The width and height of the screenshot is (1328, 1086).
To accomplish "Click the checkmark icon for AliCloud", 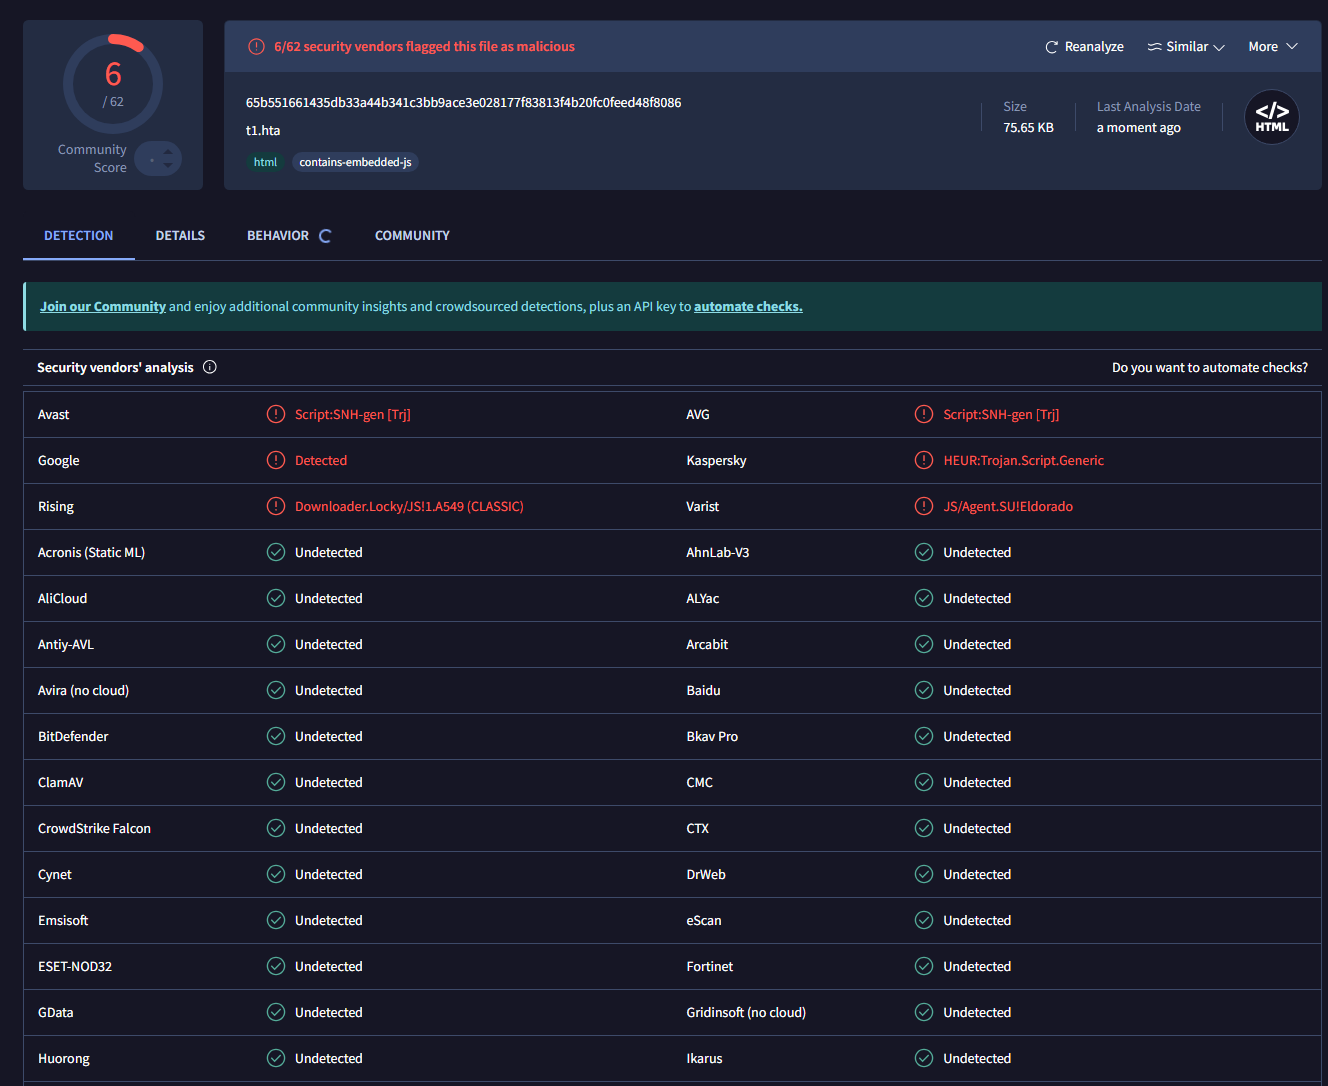I will [276, 598].
